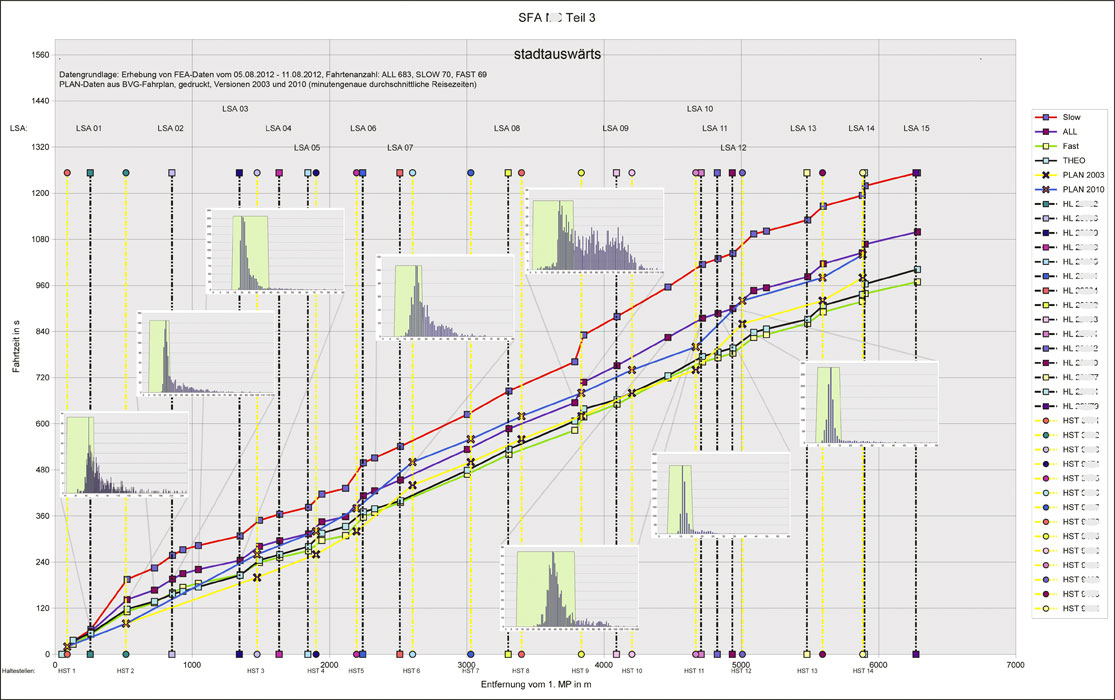The image size is (1115, 700).
Task: Click the 1560 y-axis tick value
Action: (41, 55)
